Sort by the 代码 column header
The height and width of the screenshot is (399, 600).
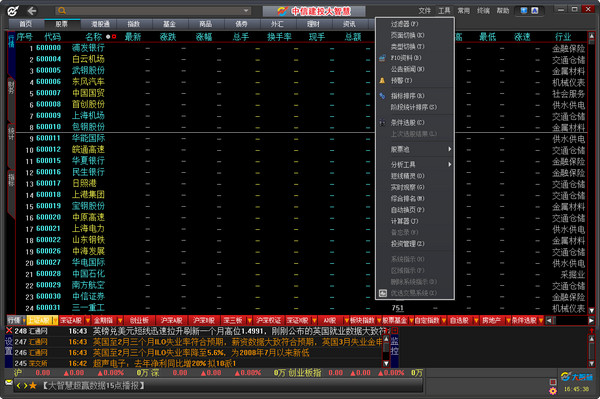click(x=52, y=37)
